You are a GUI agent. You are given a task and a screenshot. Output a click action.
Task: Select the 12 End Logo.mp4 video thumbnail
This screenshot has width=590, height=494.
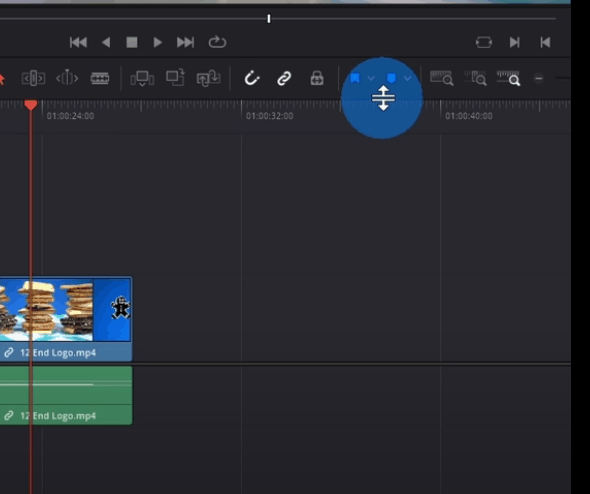(x=65, y=310)
